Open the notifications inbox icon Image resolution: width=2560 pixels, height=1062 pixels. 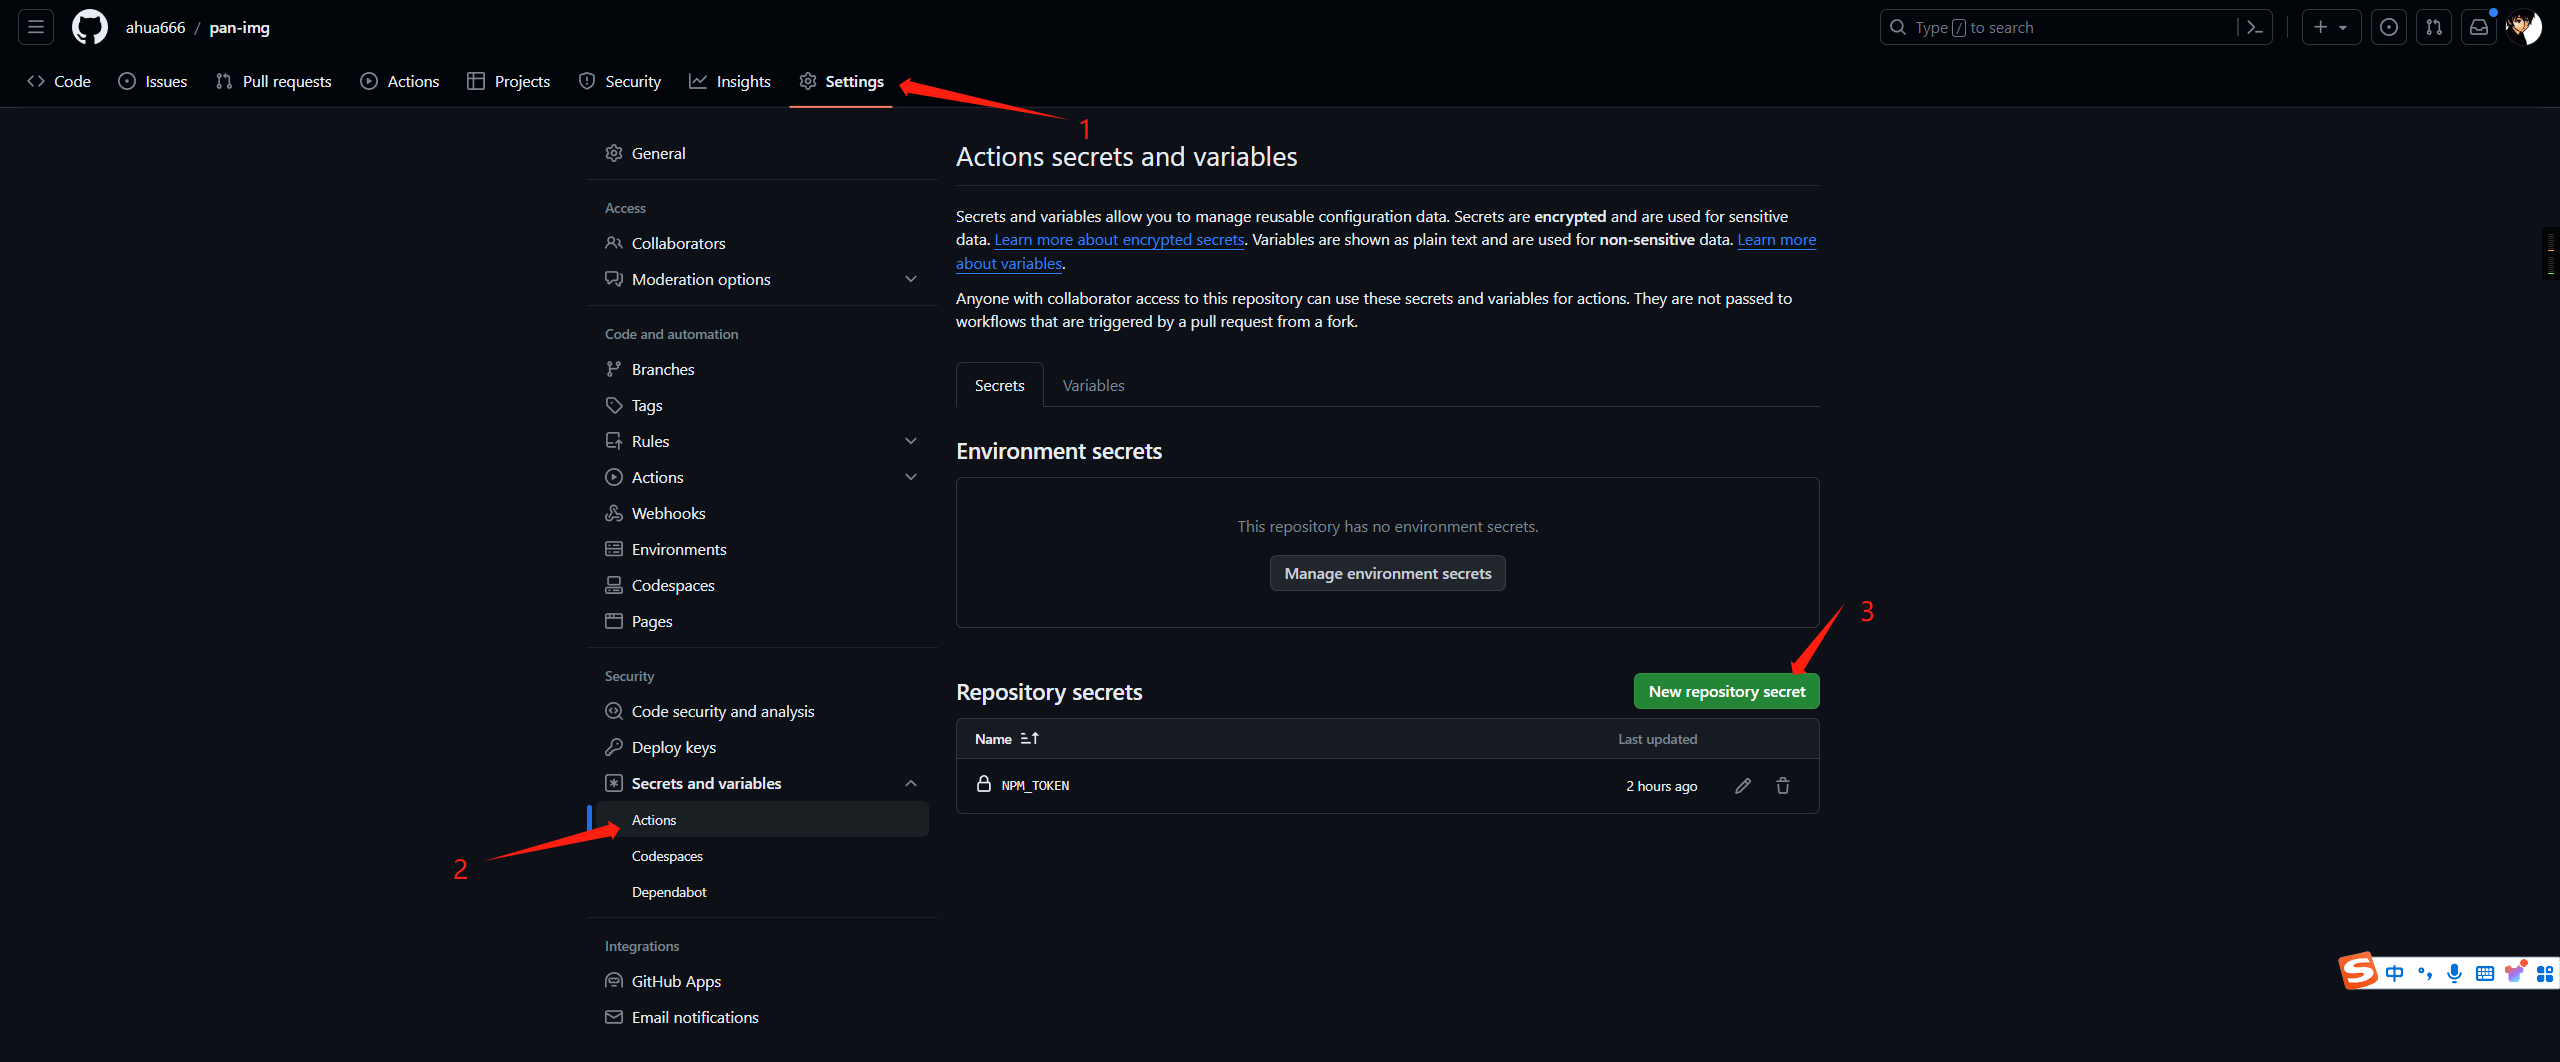2479,27
